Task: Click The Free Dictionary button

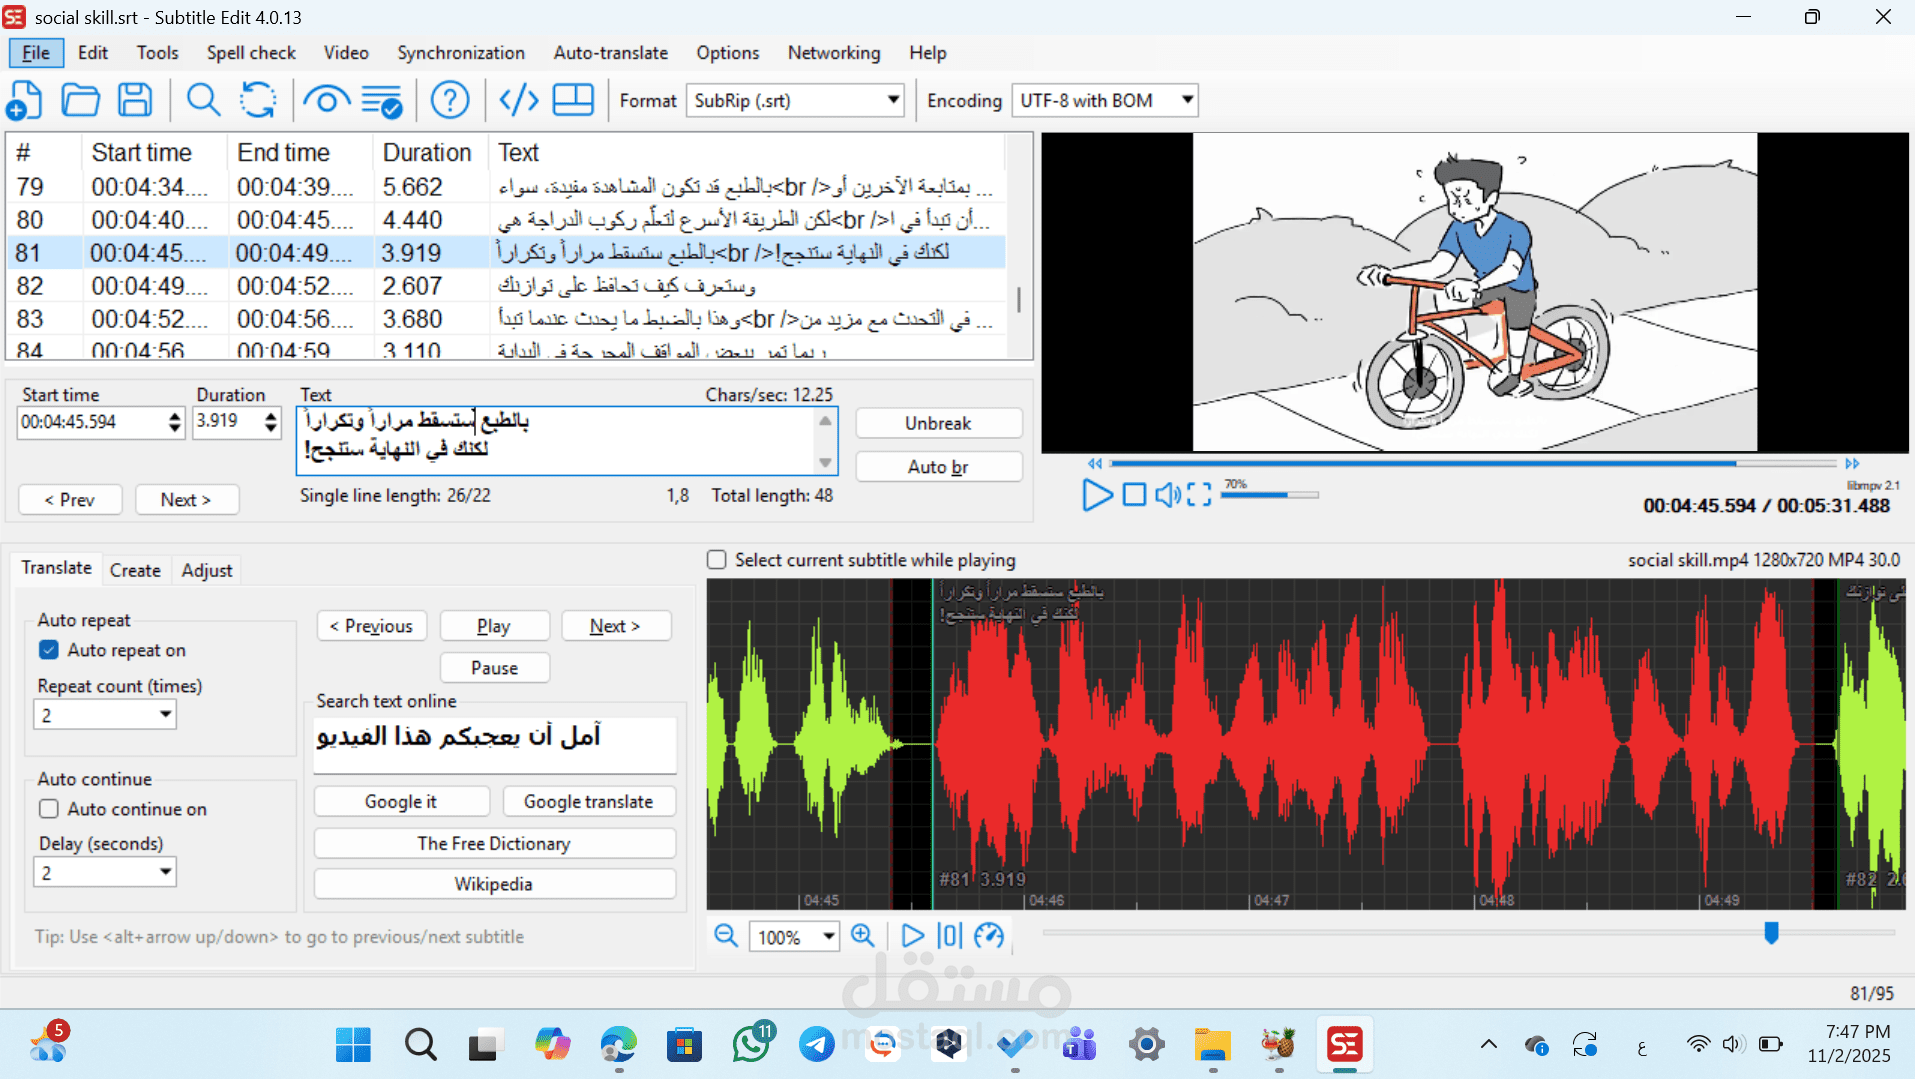Action: tap(494, 843)
